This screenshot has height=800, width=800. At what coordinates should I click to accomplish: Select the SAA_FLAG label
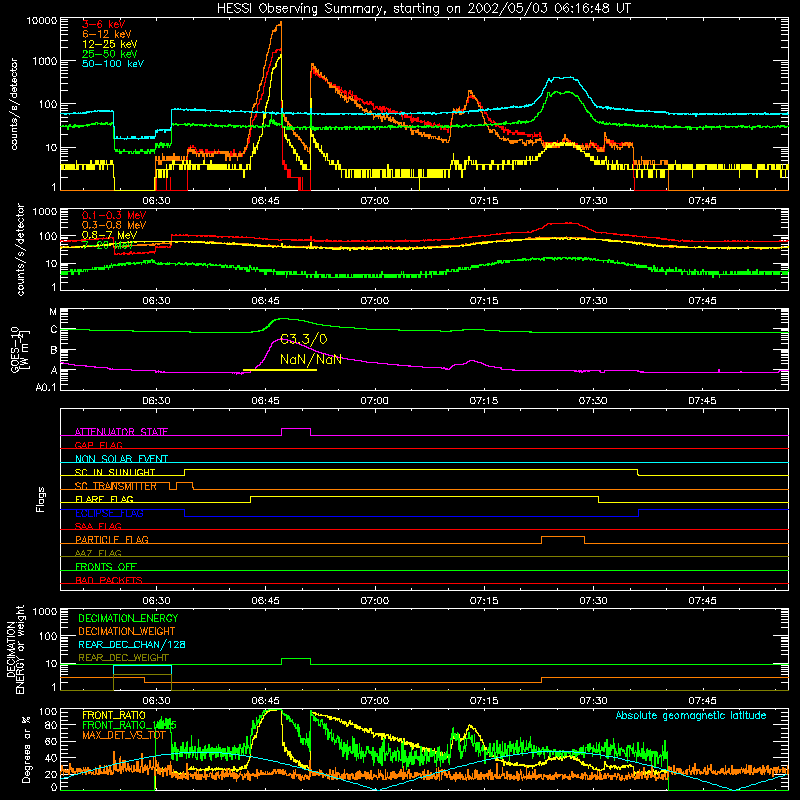pos(98,526)
